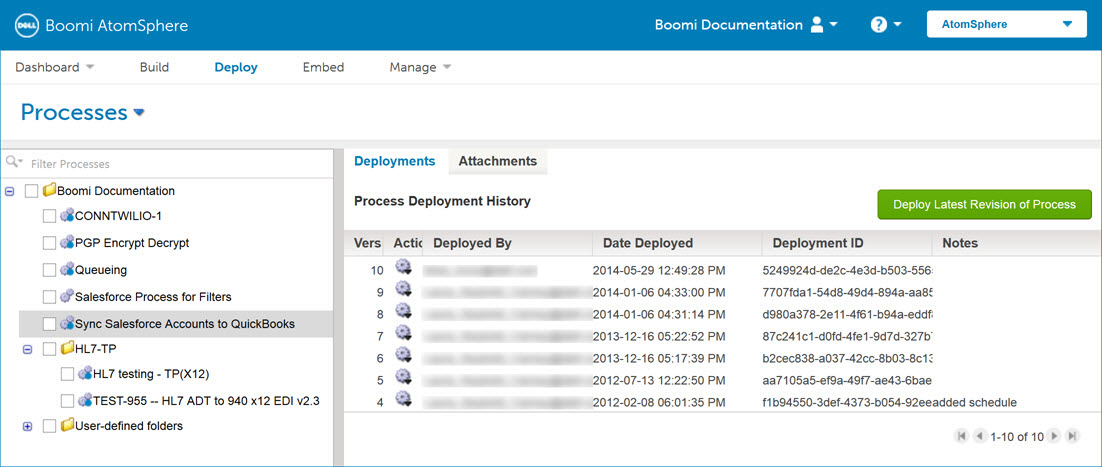Click the CONNTWILIO-1 process gear icon
This screenshot has height=467, width=1102.
[67, 215]
